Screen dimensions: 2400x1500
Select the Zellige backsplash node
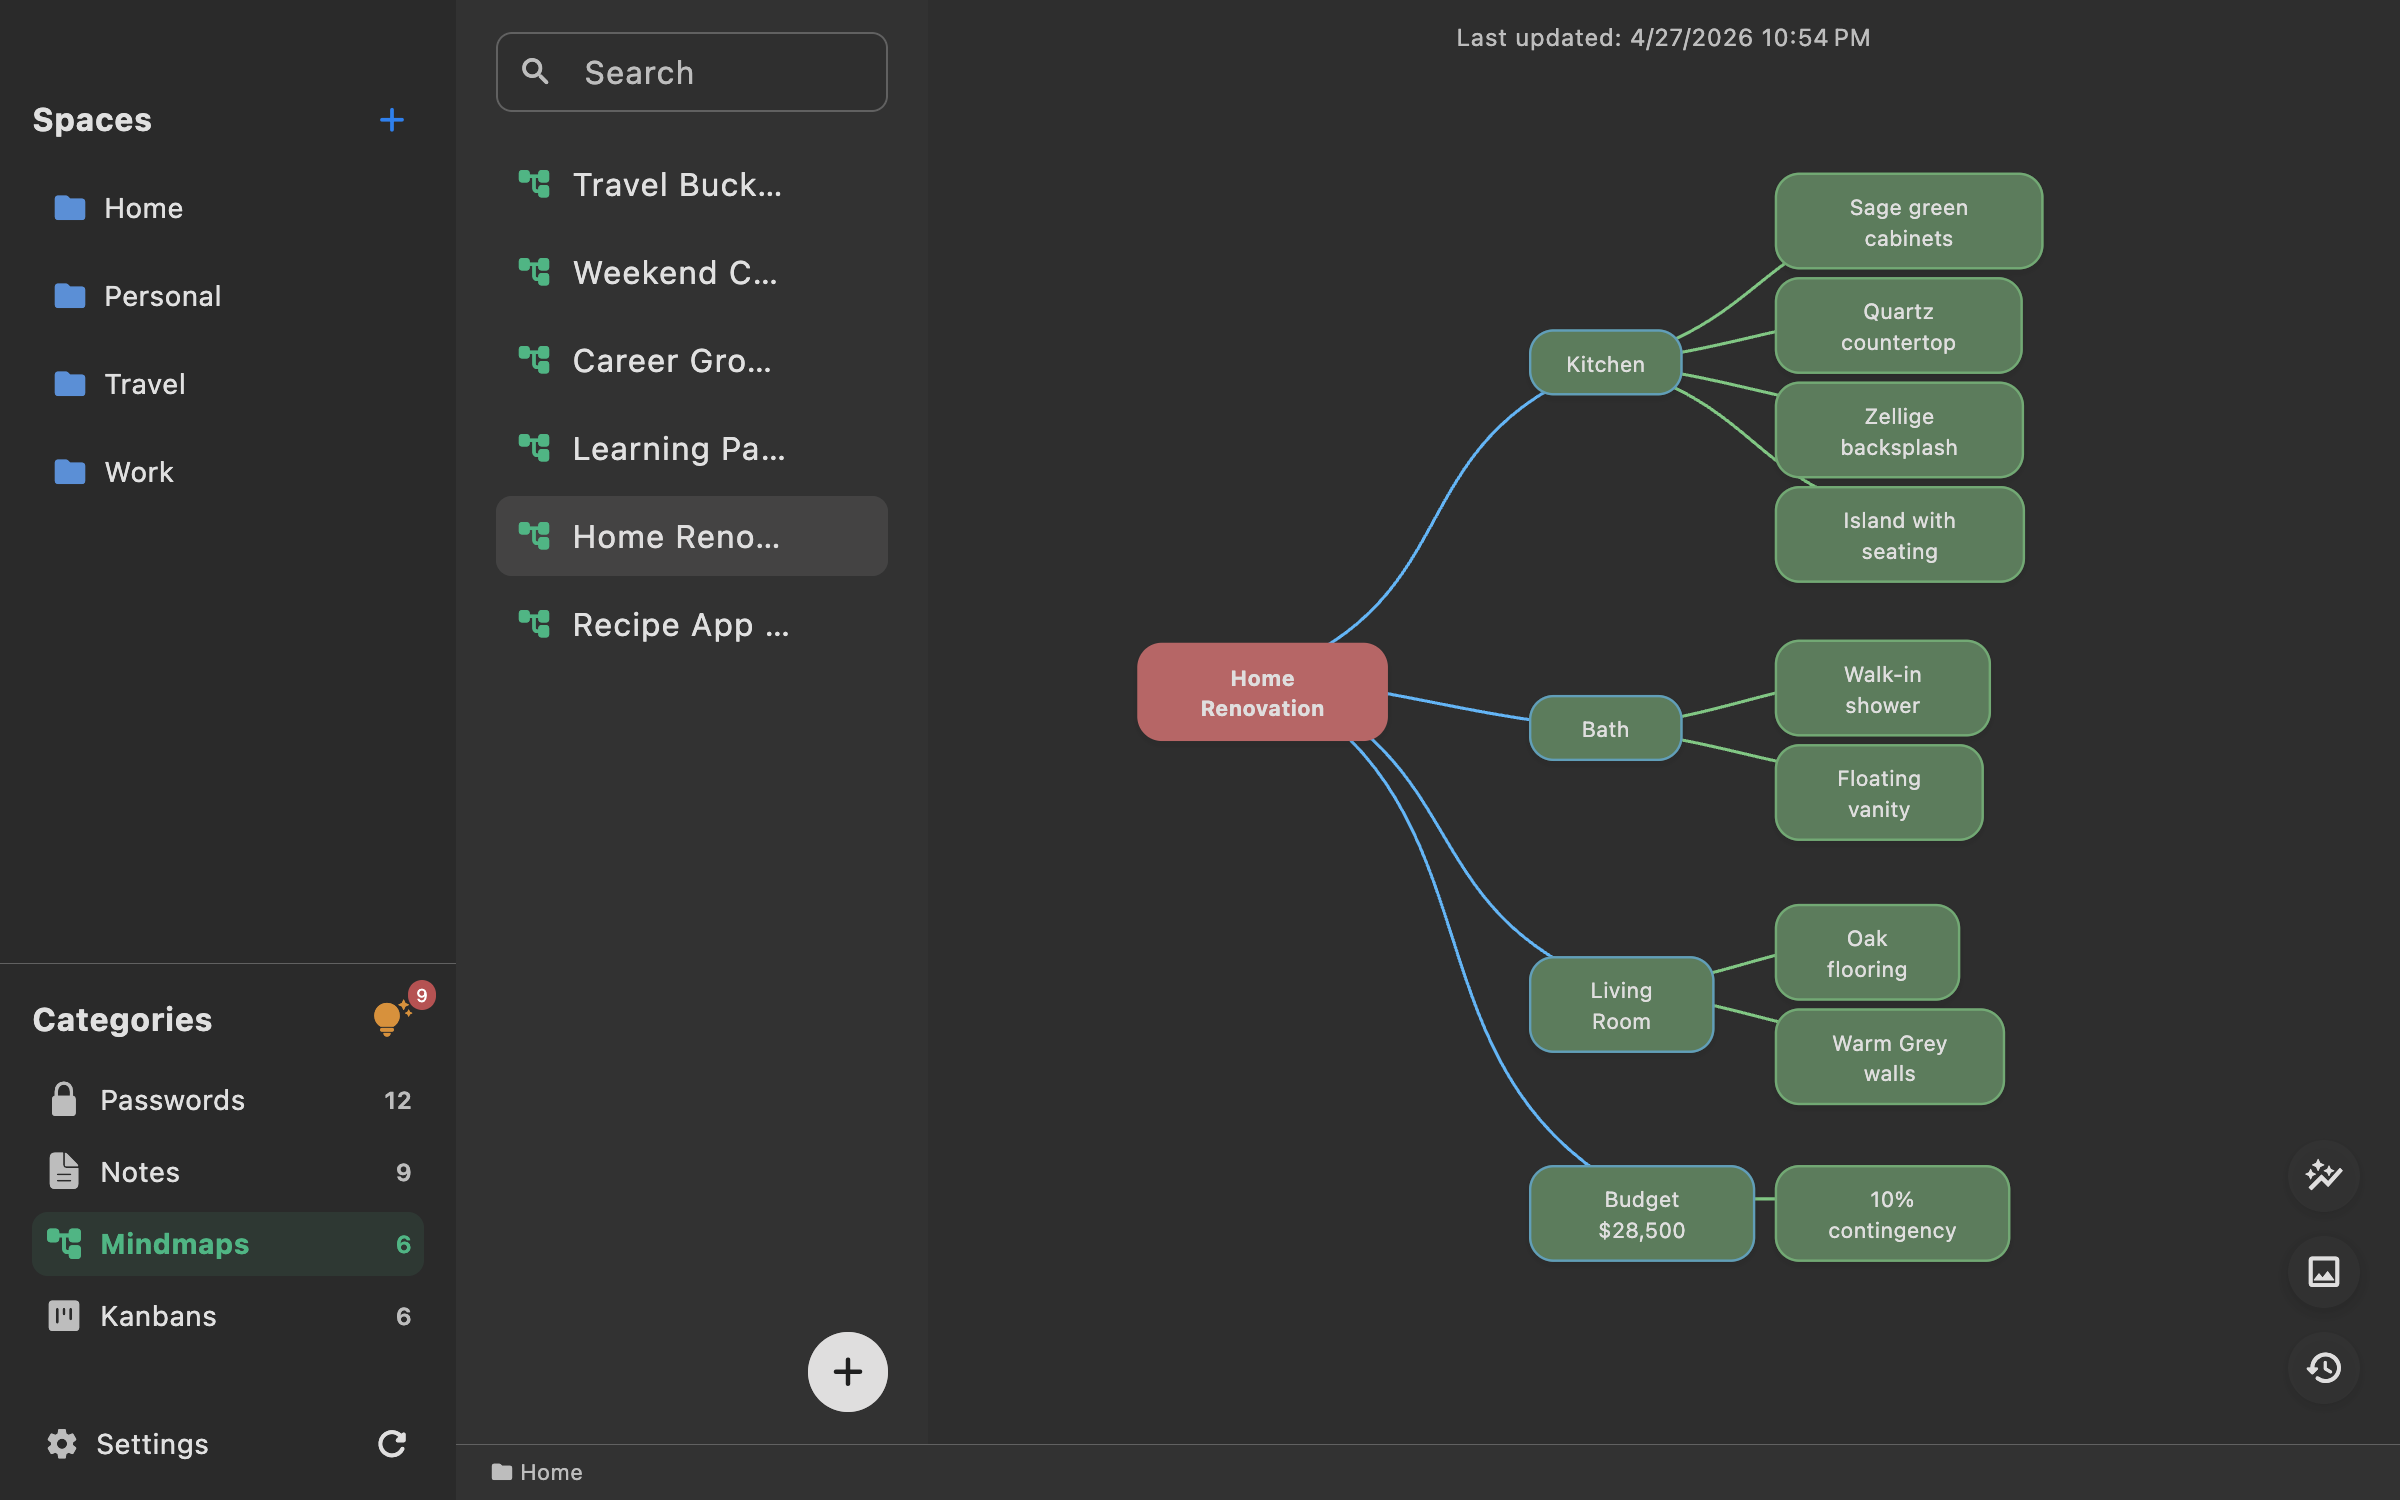click(x=1899, y=431)
